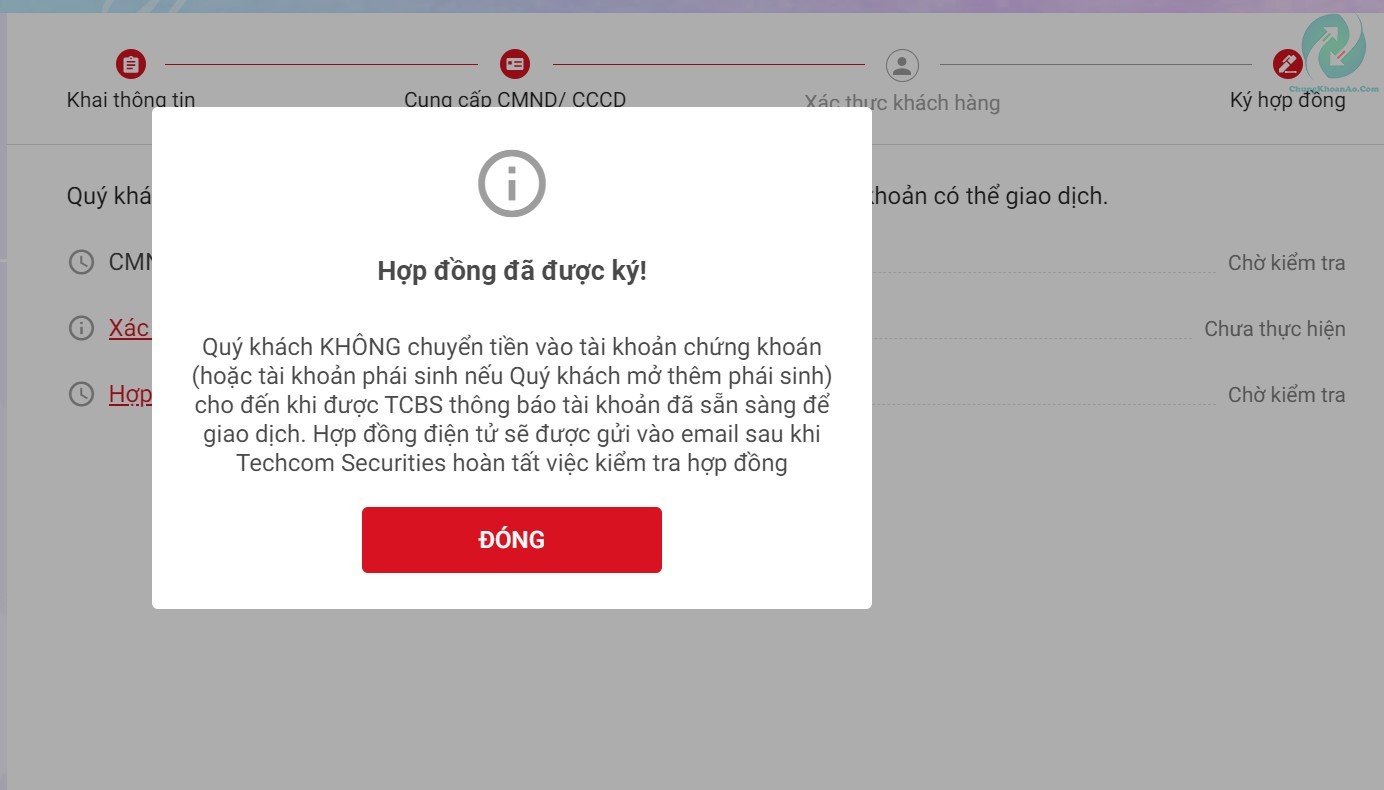Select the Ký hợp đồng step label
Screen dimensions: 1384x790
[1288, 100]
